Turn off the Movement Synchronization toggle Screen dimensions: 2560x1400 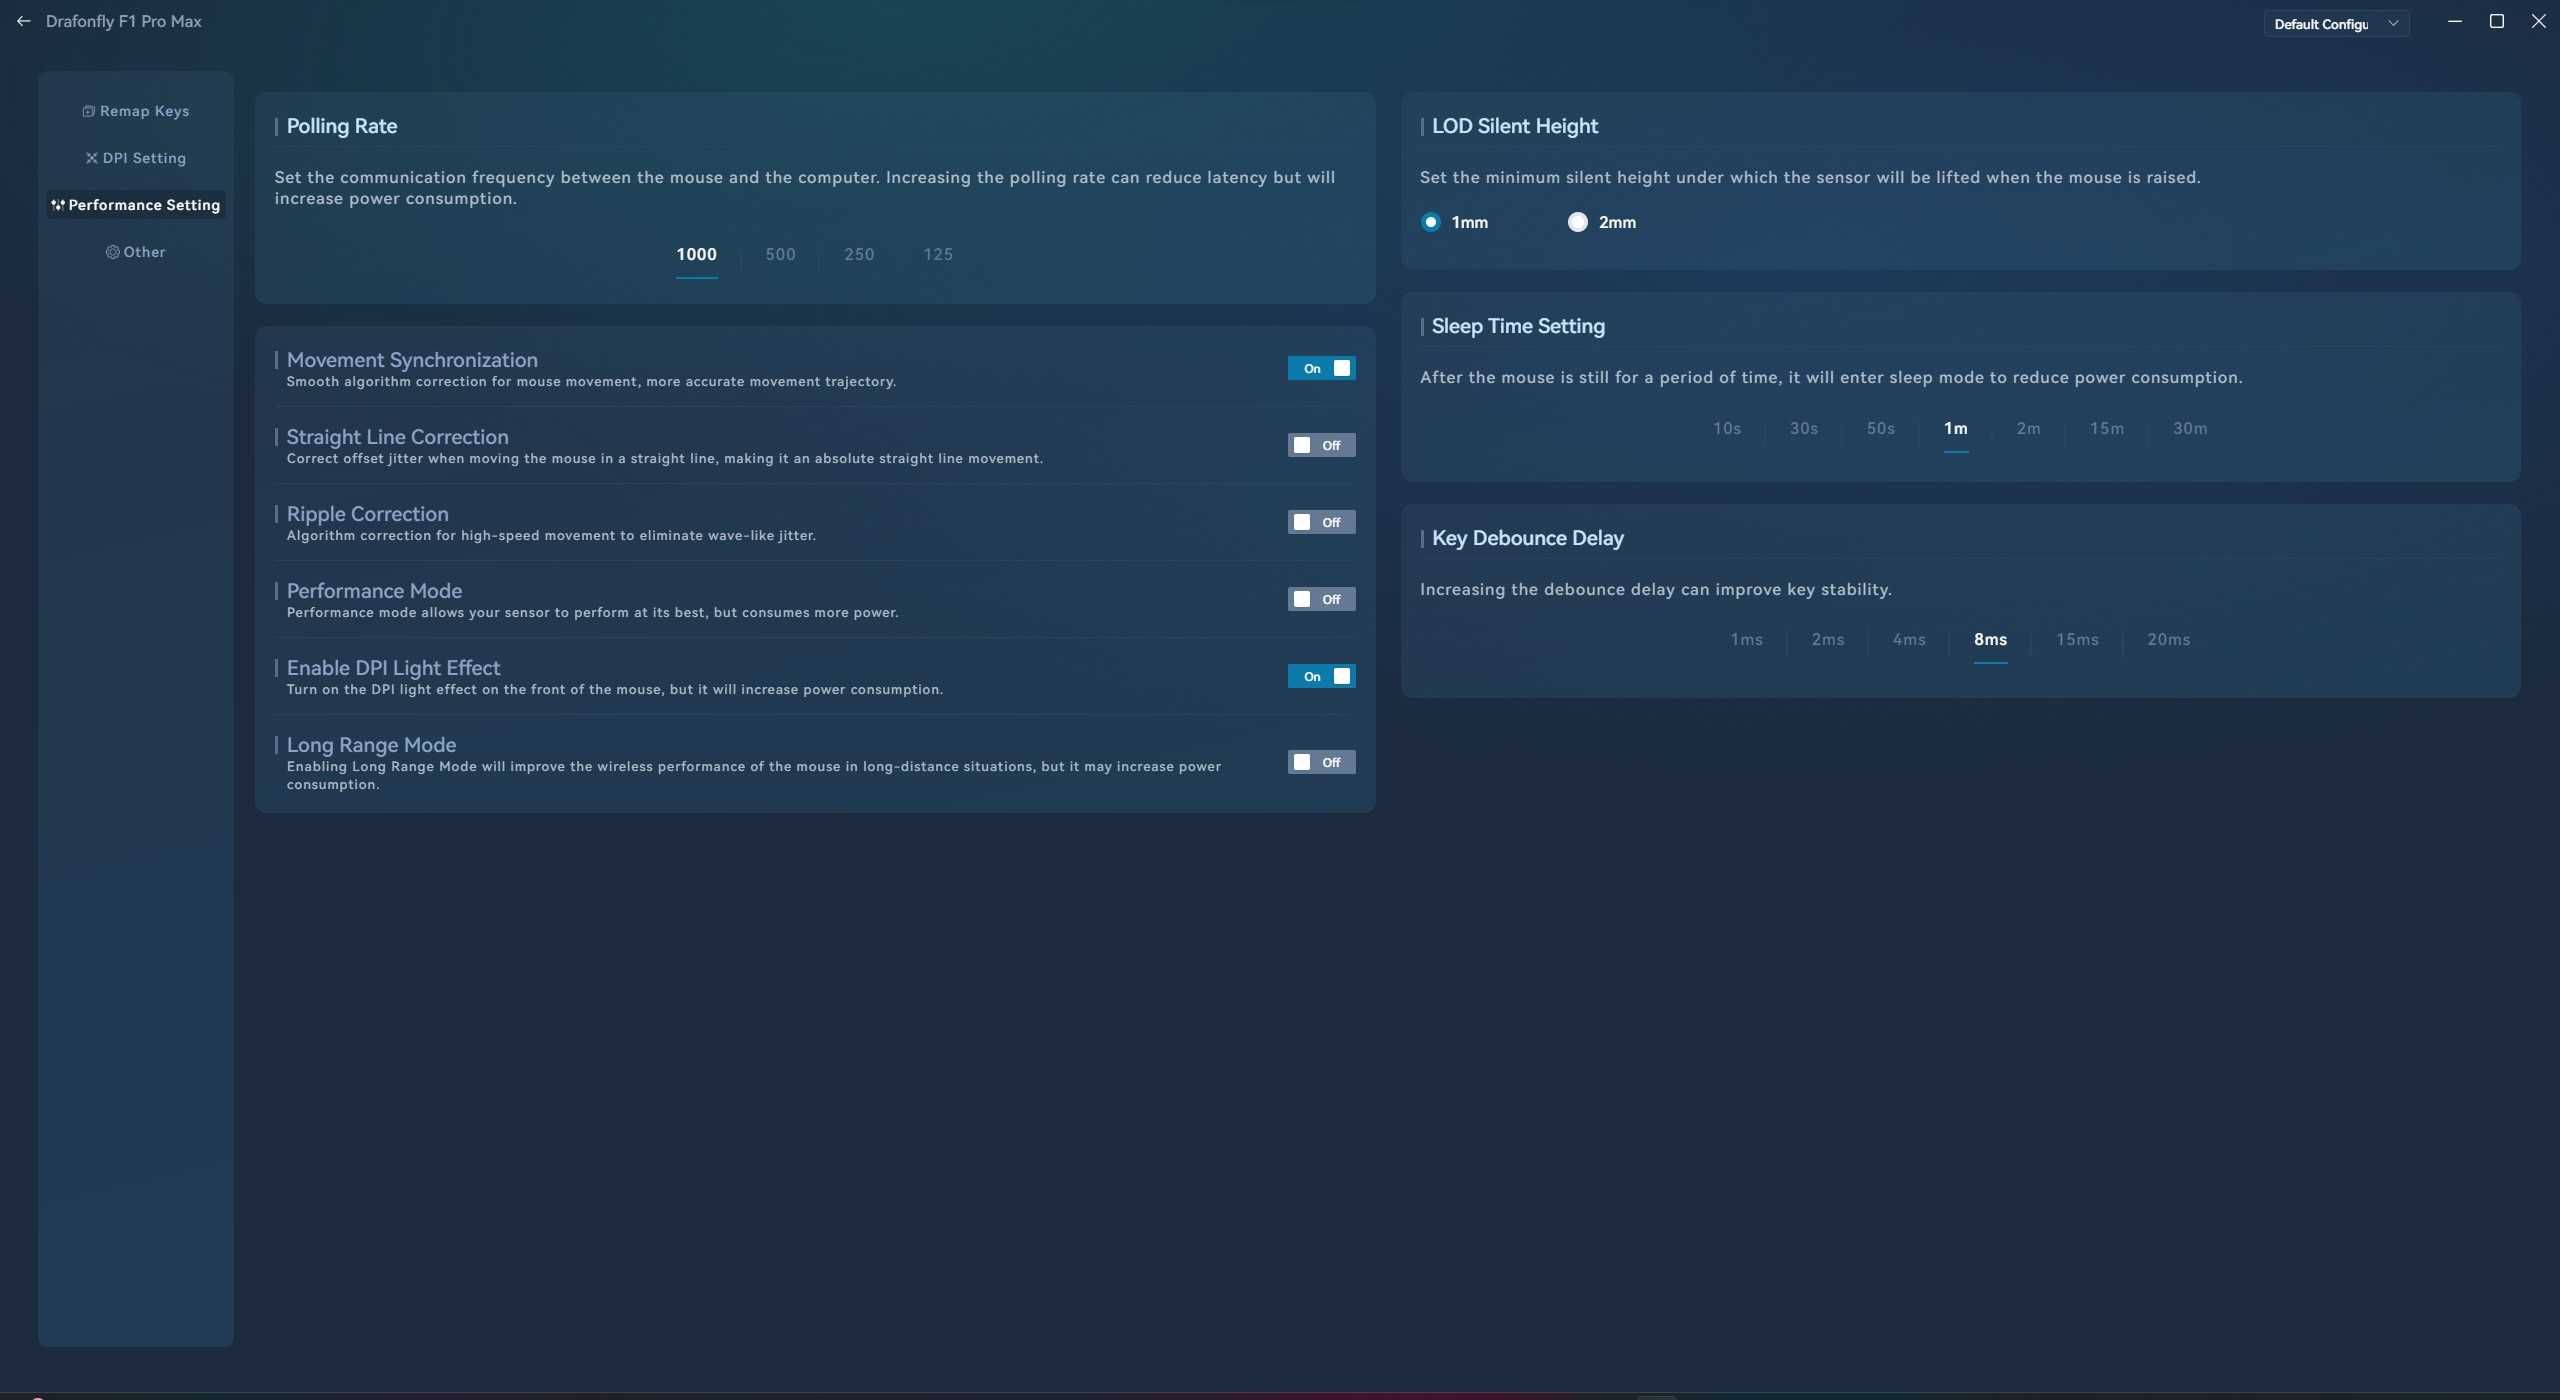[1322, 368]
